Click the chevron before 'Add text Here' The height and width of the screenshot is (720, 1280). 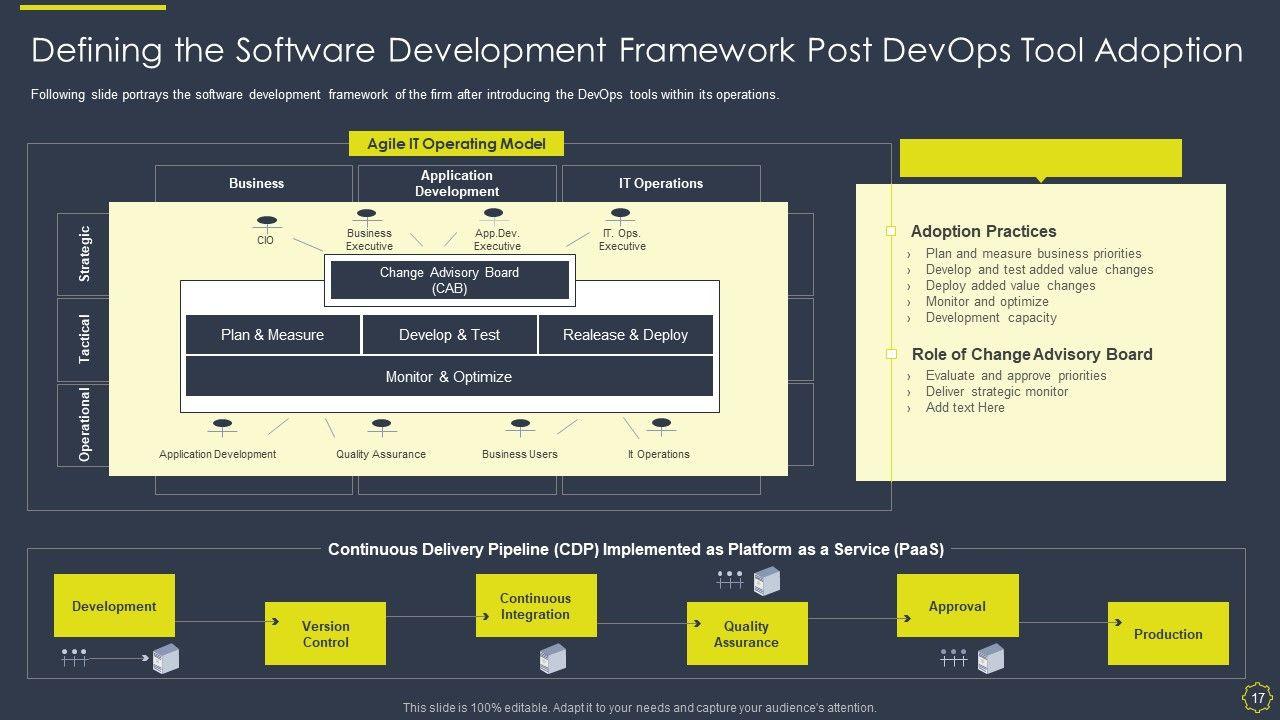909,408
